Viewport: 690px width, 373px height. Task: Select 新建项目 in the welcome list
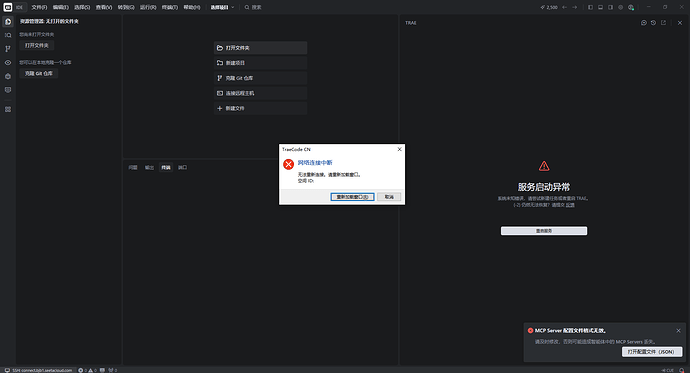coord(261,63)
